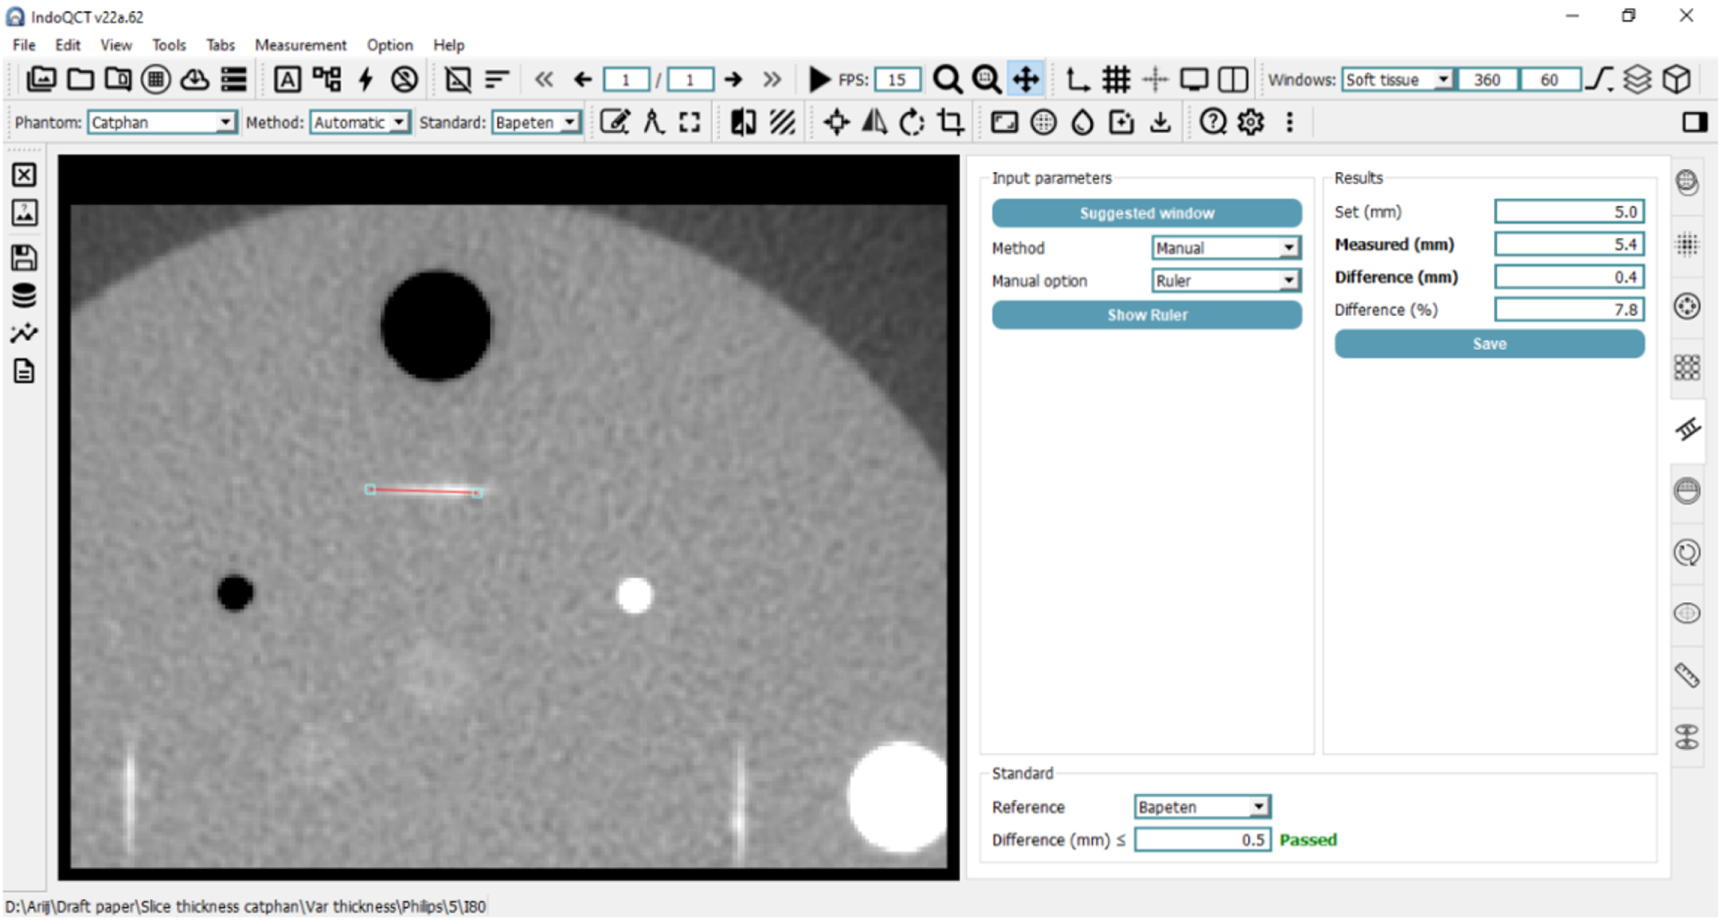The height and width of the screenshot is (920, 1720).
Task: Open the help question mark icon
Action: tap(1213, 122)
